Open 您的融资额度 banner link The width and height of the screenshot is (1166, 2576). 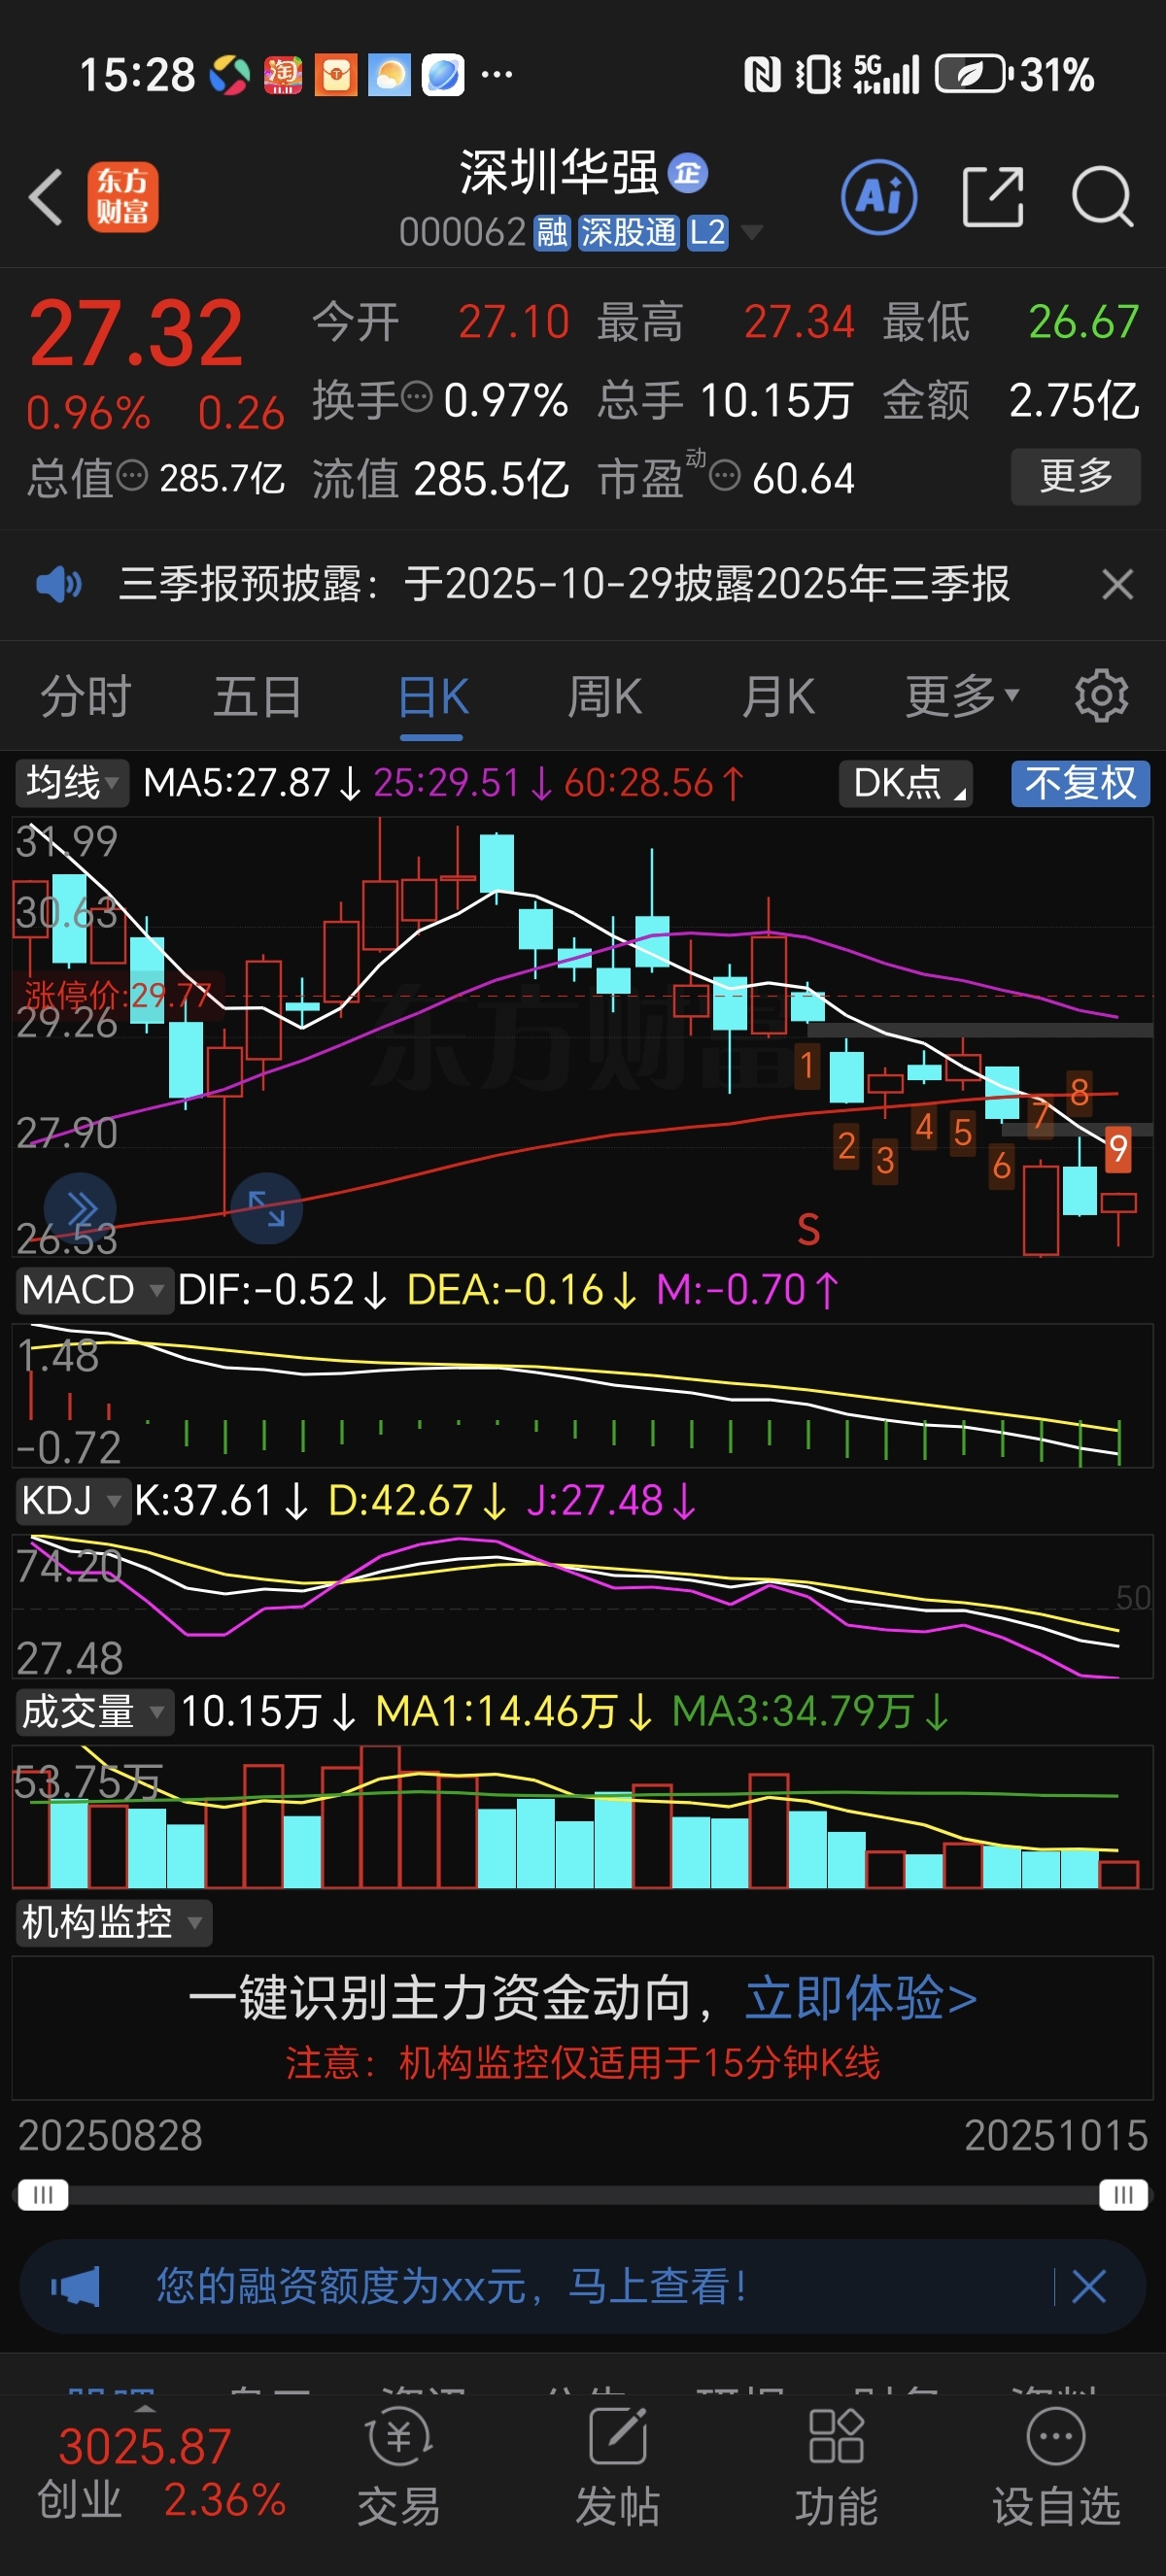[451, 2287]
